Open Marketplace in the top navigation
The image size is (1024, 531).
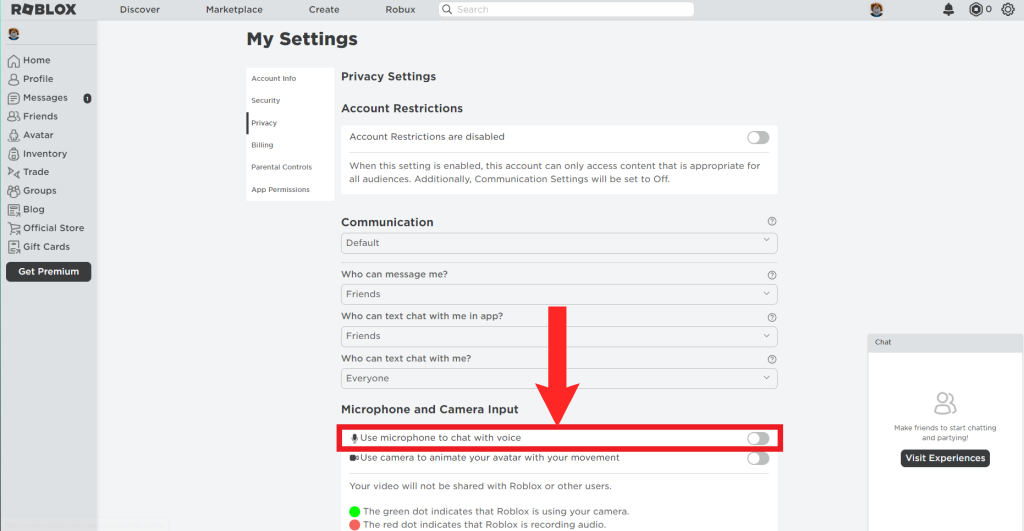234,10
